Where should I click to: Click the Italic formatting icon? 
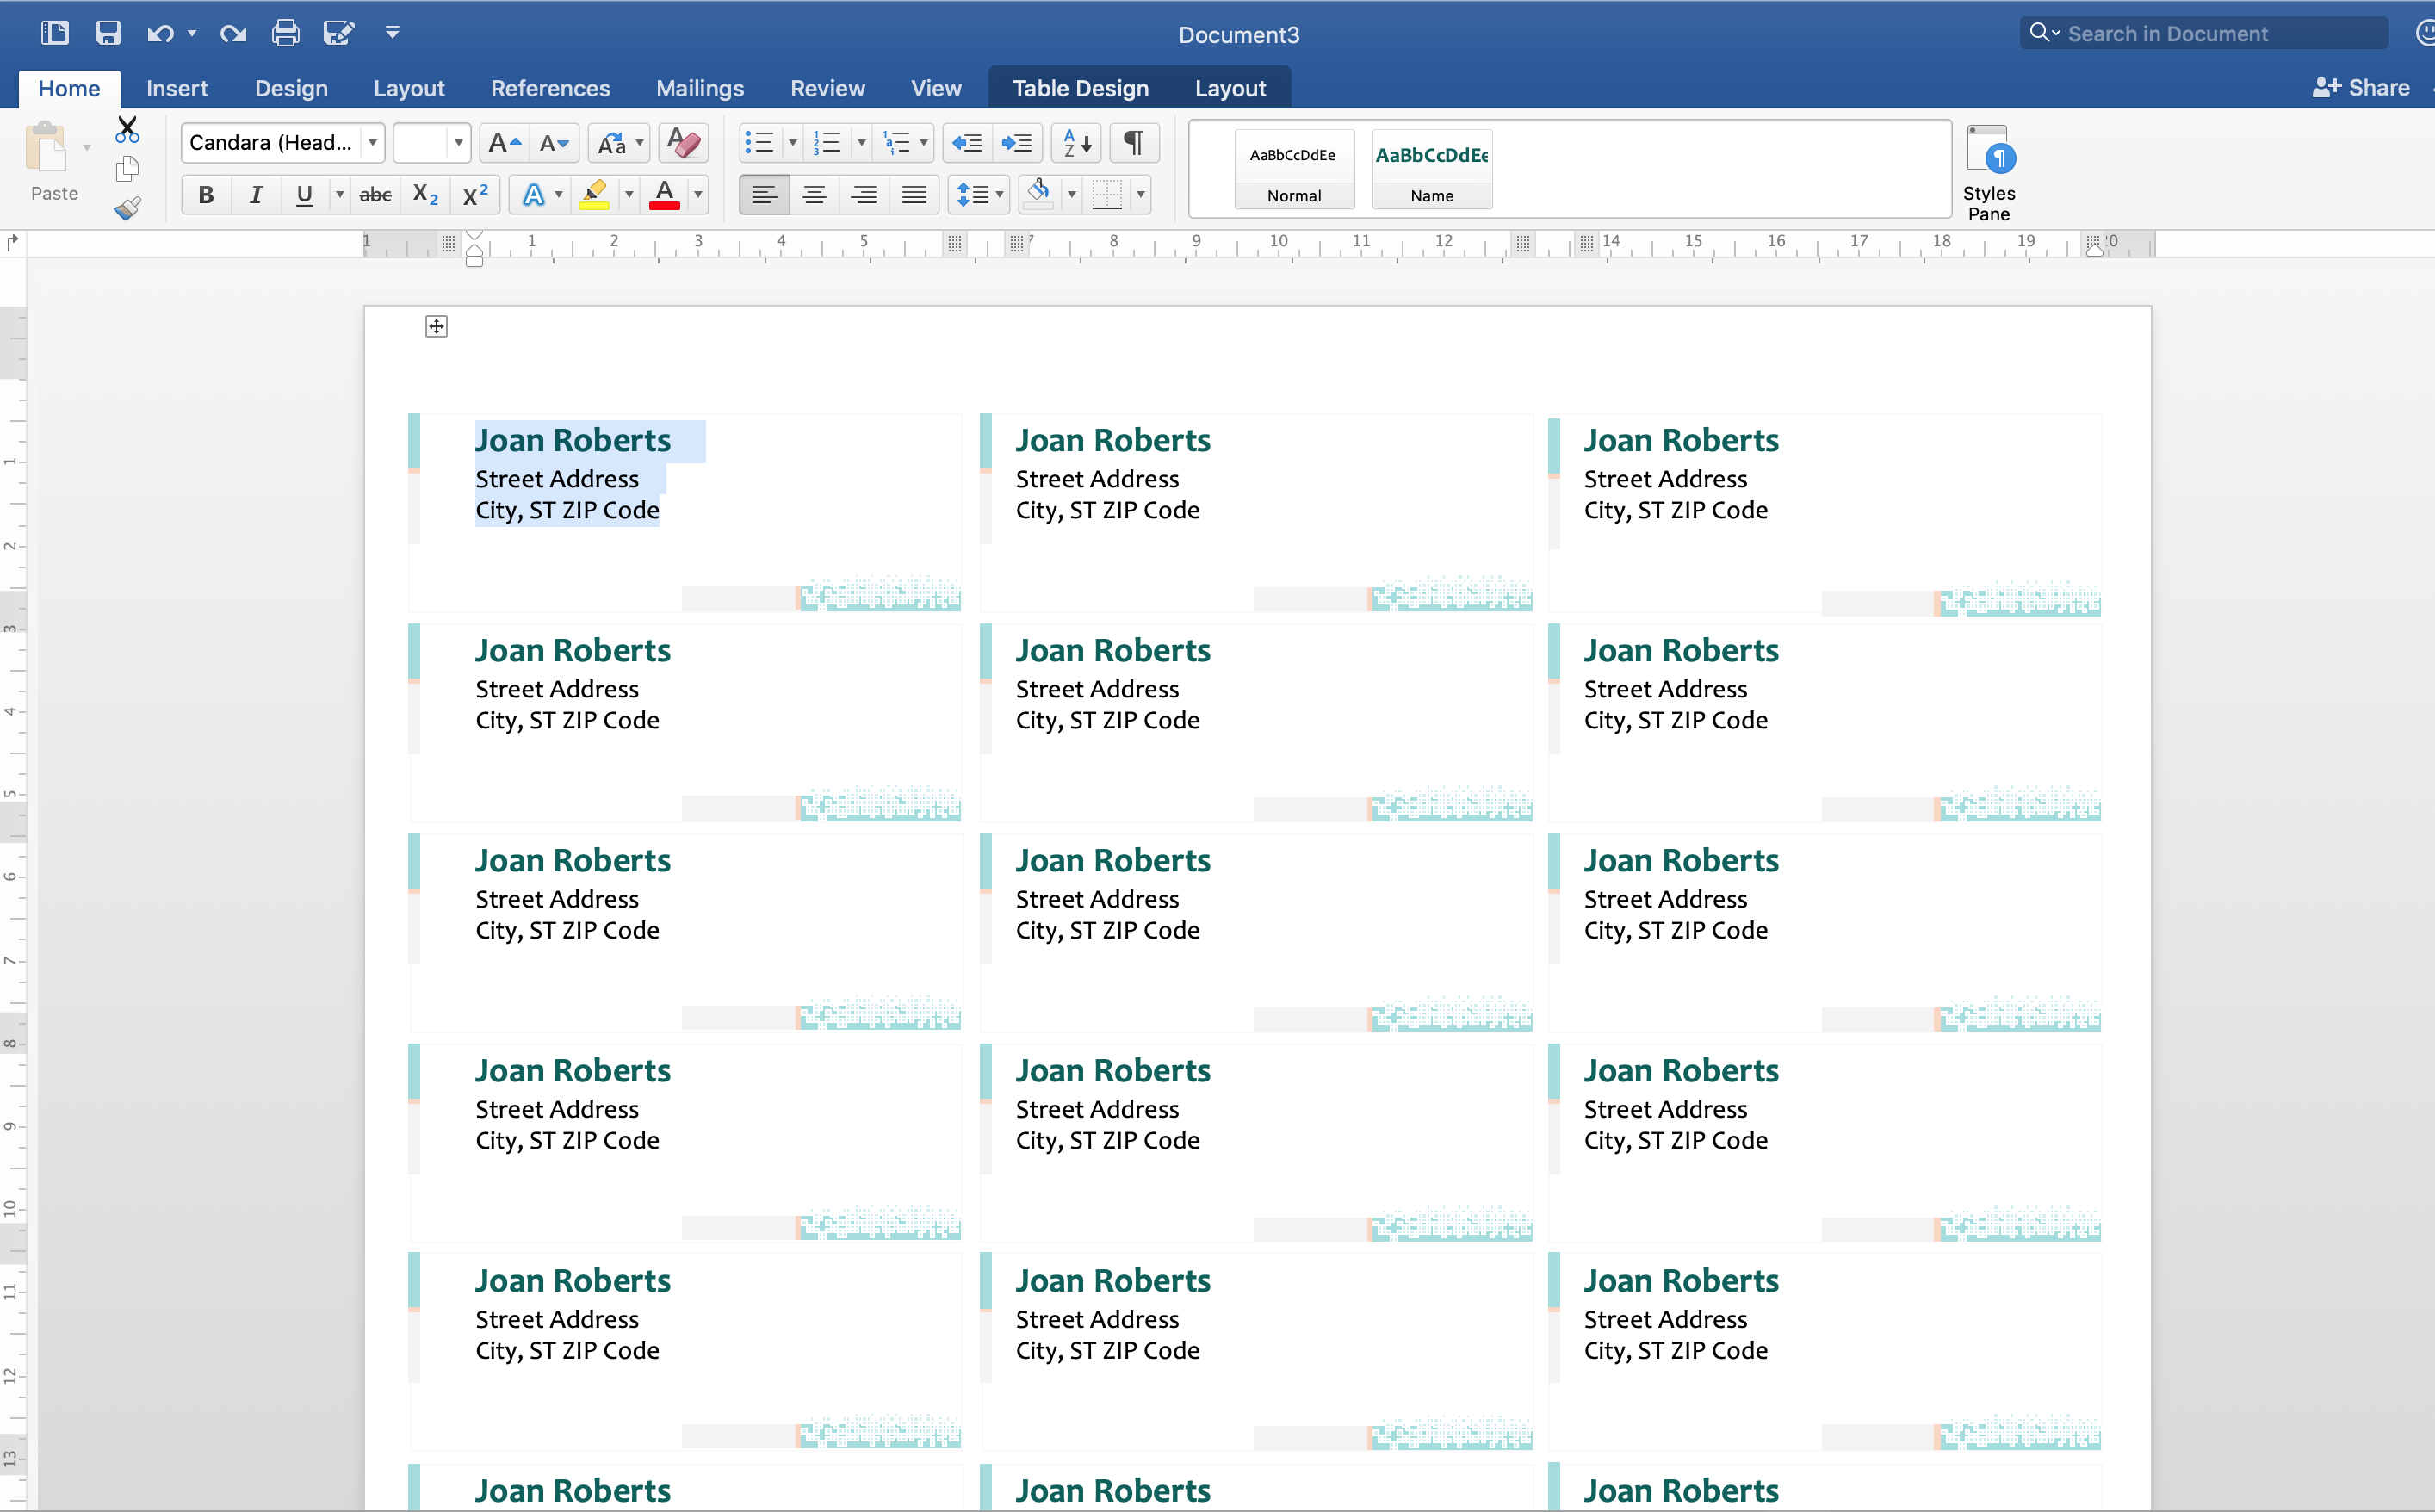pyautogui.click(x=256, y=194)
